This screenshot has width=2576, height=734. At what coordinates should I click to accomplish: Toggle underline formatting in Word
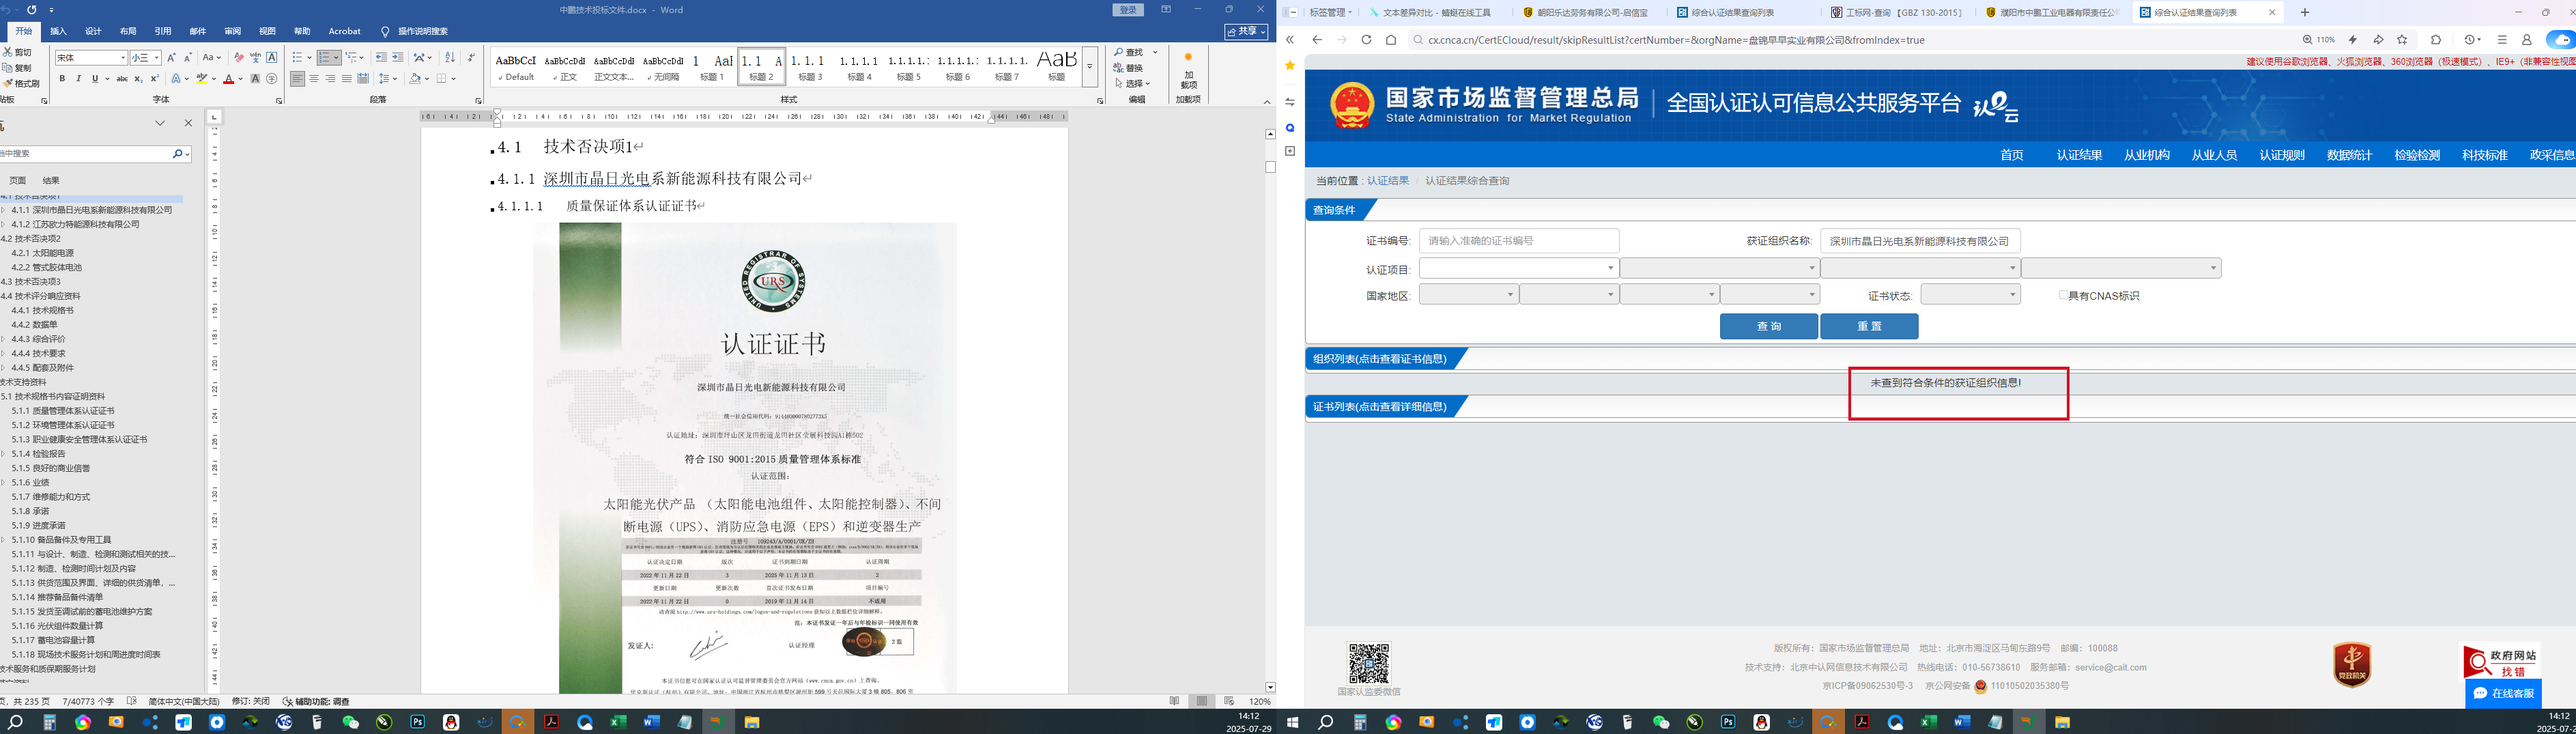tap(95, 79)
